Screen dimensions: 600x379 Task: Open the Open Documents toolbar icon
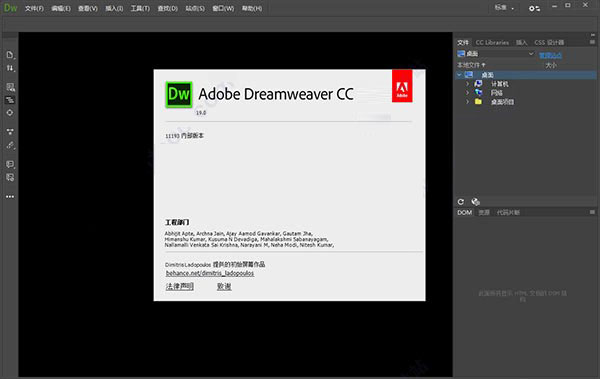[x=10, y=55]
